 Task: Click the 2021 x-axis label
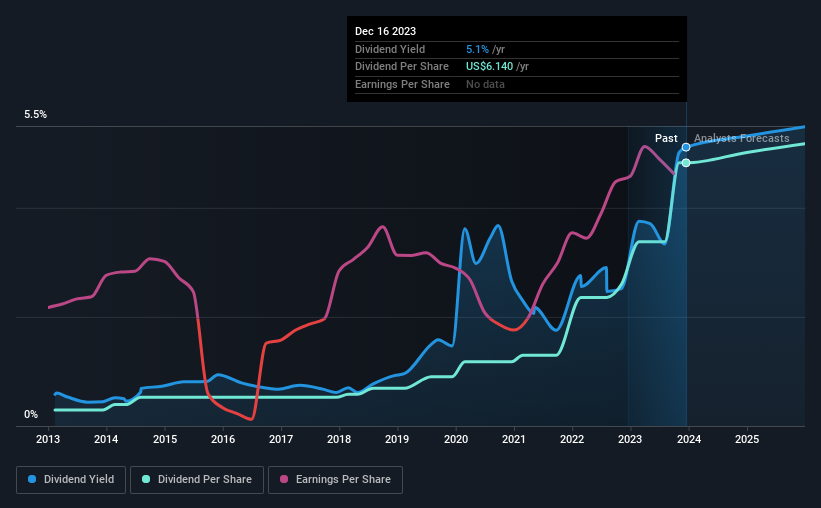coord(514,439)
